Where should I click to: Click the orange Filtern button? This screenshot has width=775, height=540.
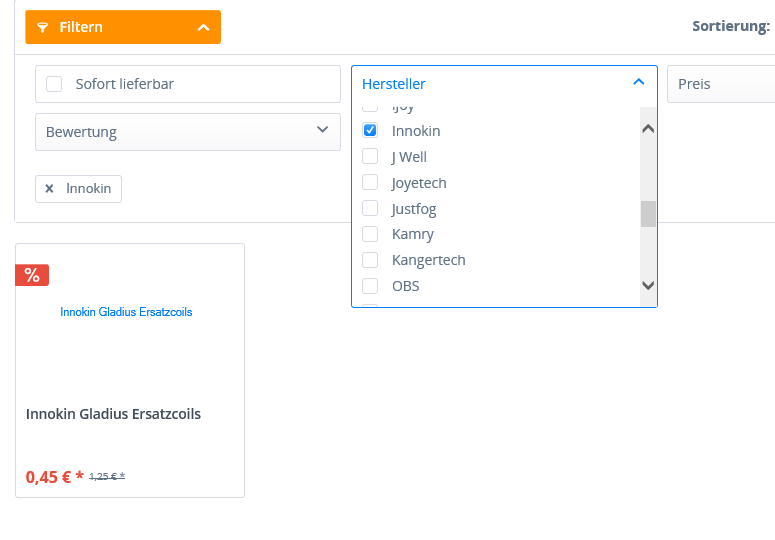[123, 27]
